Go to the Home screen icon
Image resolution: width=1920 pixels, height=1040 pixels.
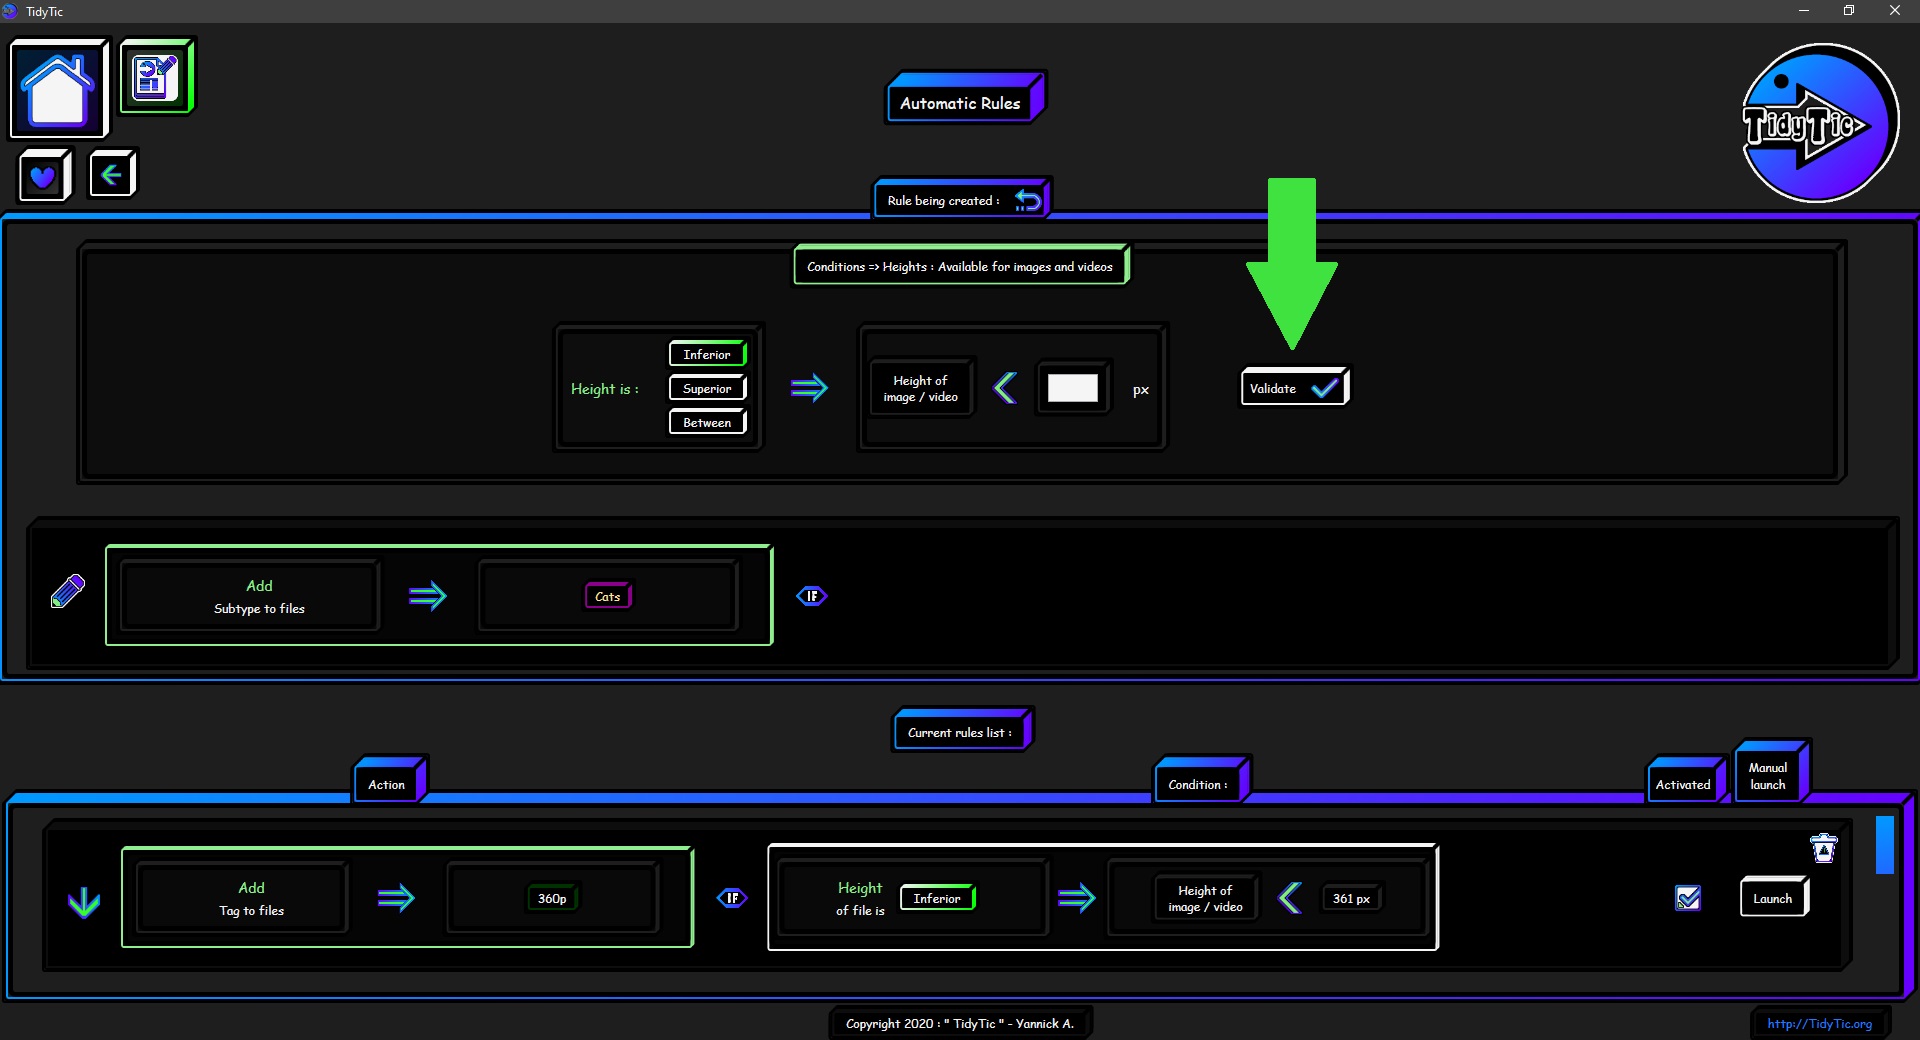pyautogui.click(x=59, y=89)
